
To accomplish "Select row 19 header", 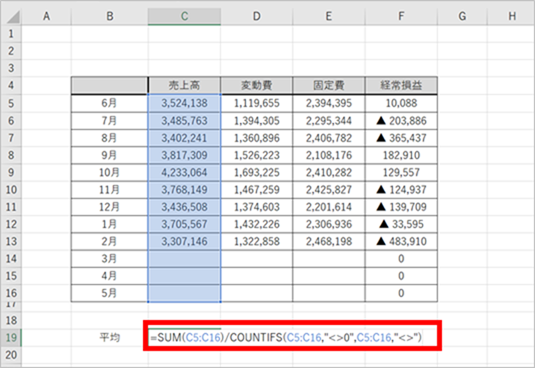I will pyautogui.click(x=11, y=337).
